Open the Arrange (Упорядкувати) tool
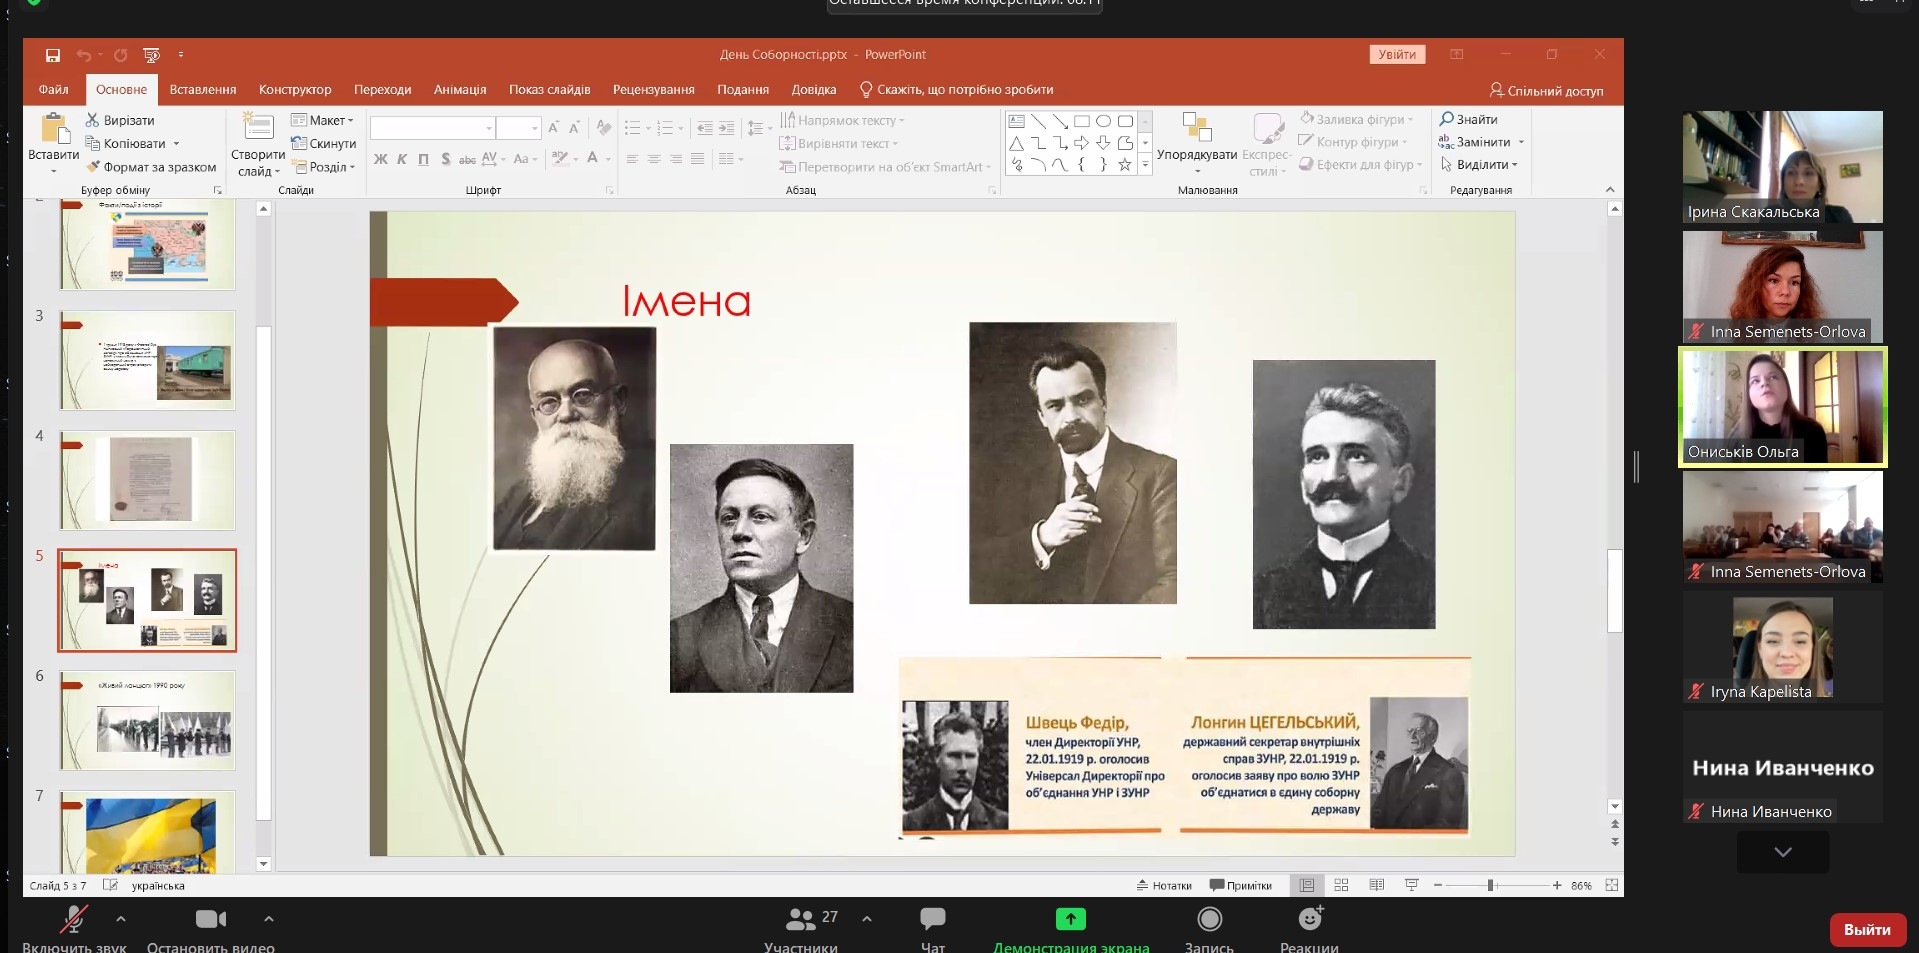This screenshot has width=1919, height=953. tap(1196, 128)
